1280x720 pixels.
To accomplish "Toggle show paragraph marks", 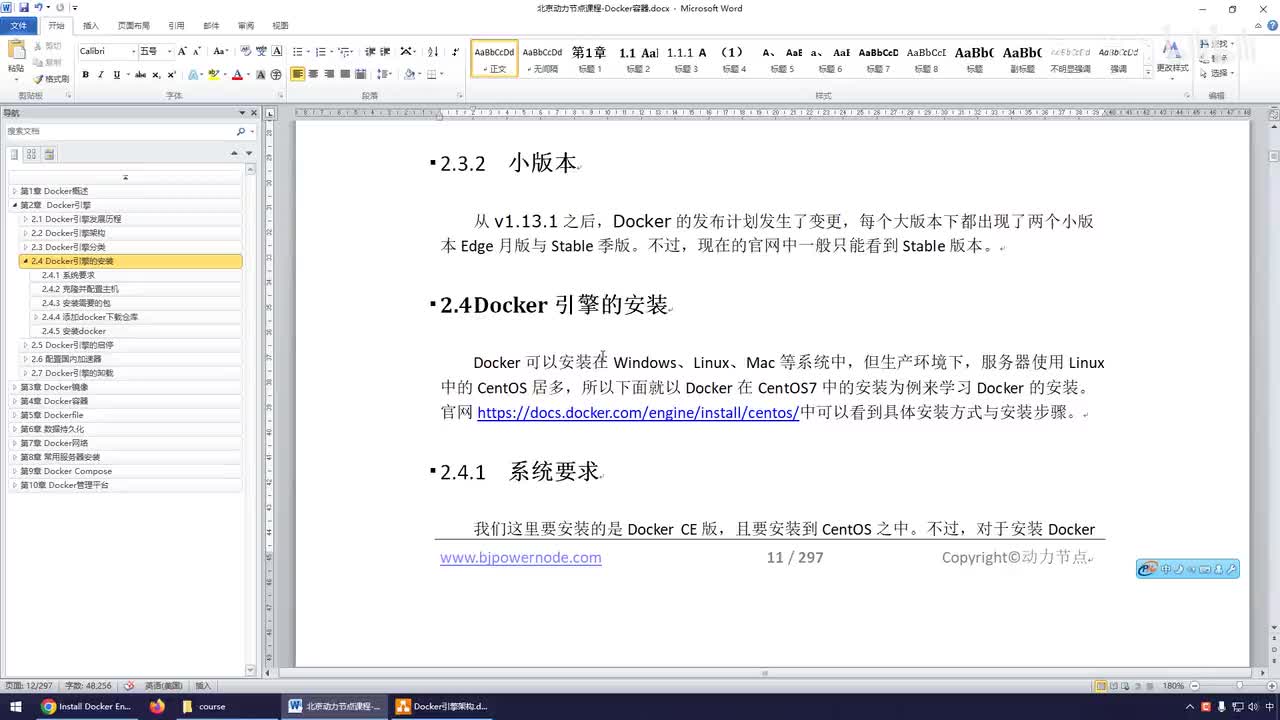I will click(456, 51).
